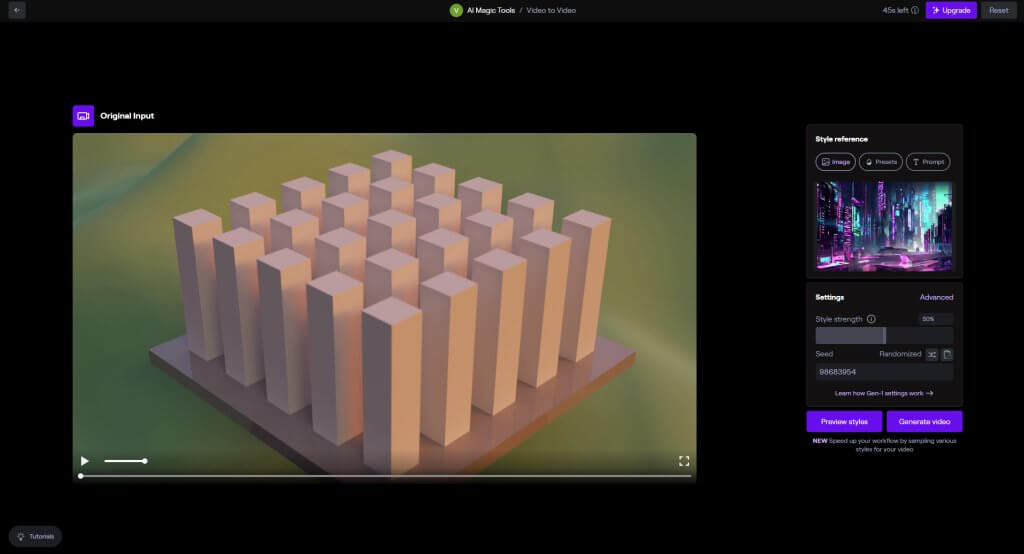
Task: Expand the Advanced settings
Action: (936, 297)
